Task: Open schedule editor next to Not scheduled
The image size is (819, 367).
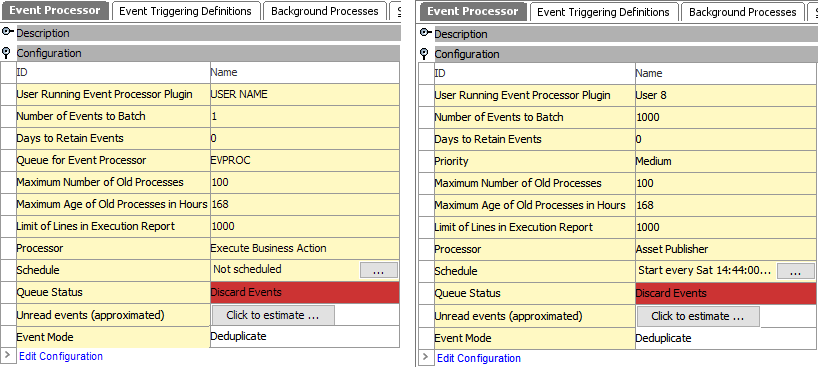Action: coord(379,270)
